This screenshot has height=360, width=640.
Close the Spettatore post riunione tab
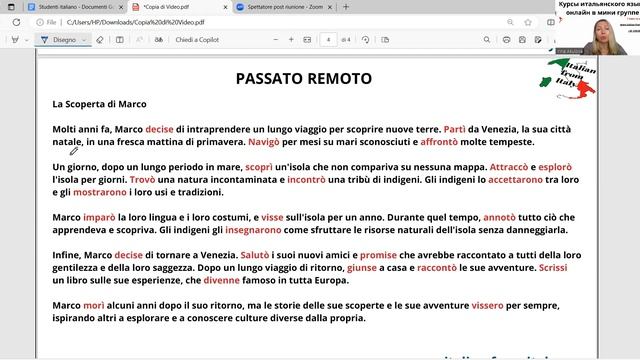330,7
